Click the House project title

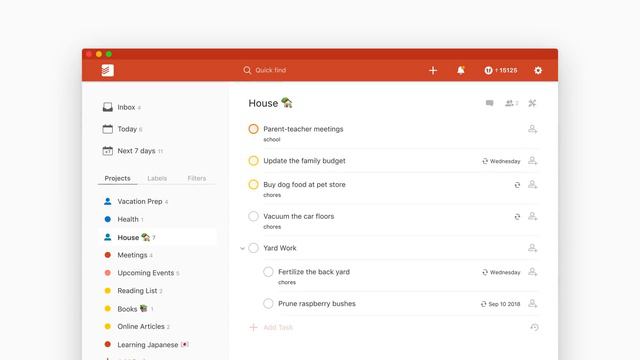270,103
